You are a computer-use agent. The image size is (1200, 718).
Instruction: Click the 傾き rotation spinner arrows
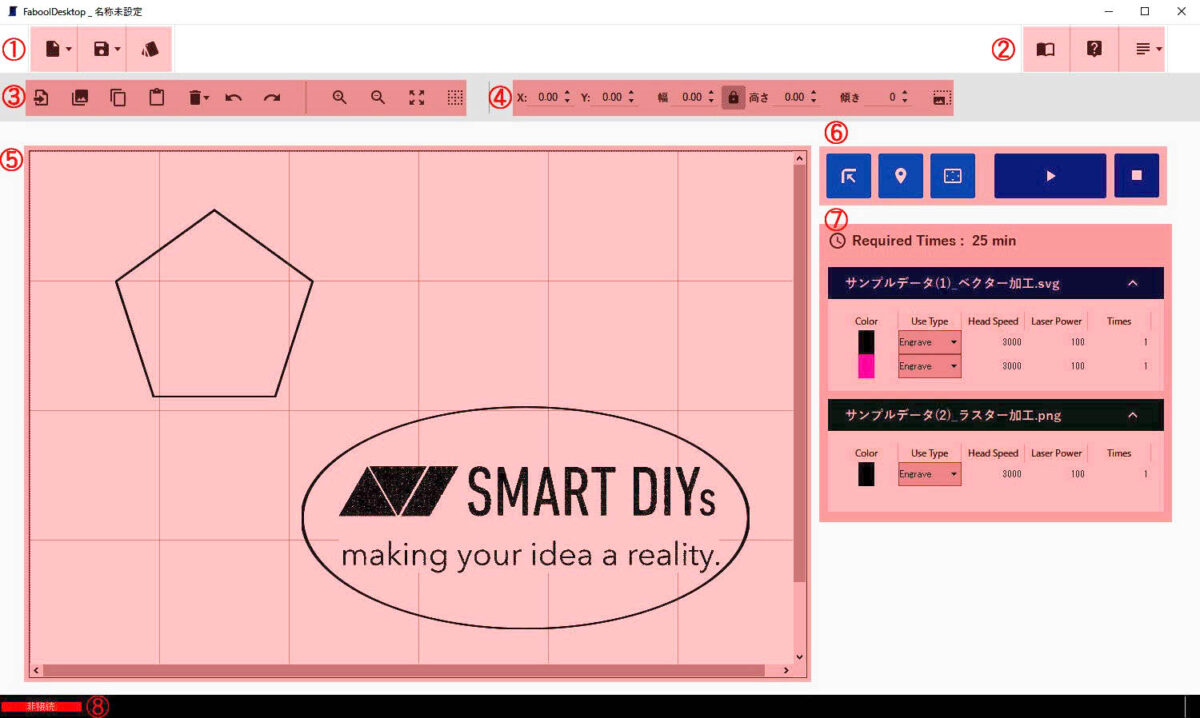905,98
